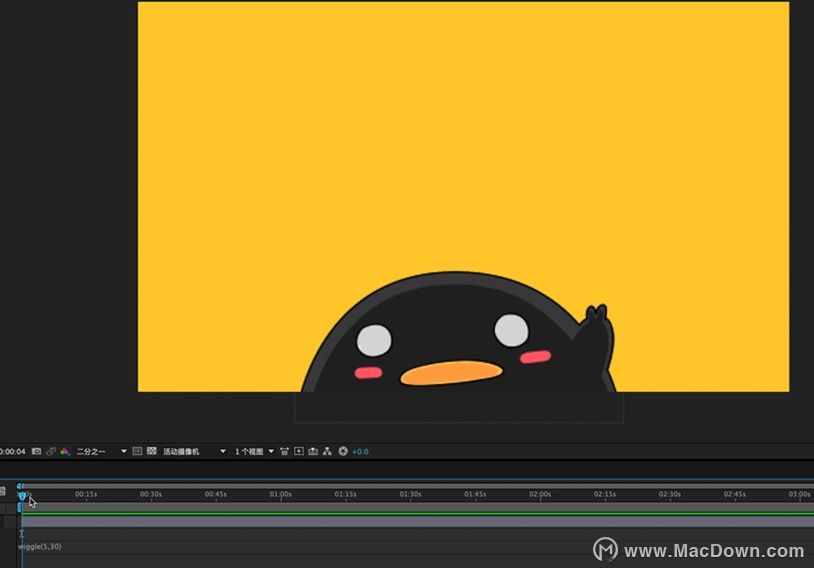This screenshot has height=568, width=814.
Task: Click the 0:00:04 current time display
Action: pyautogui.click(x=12, y=452)
